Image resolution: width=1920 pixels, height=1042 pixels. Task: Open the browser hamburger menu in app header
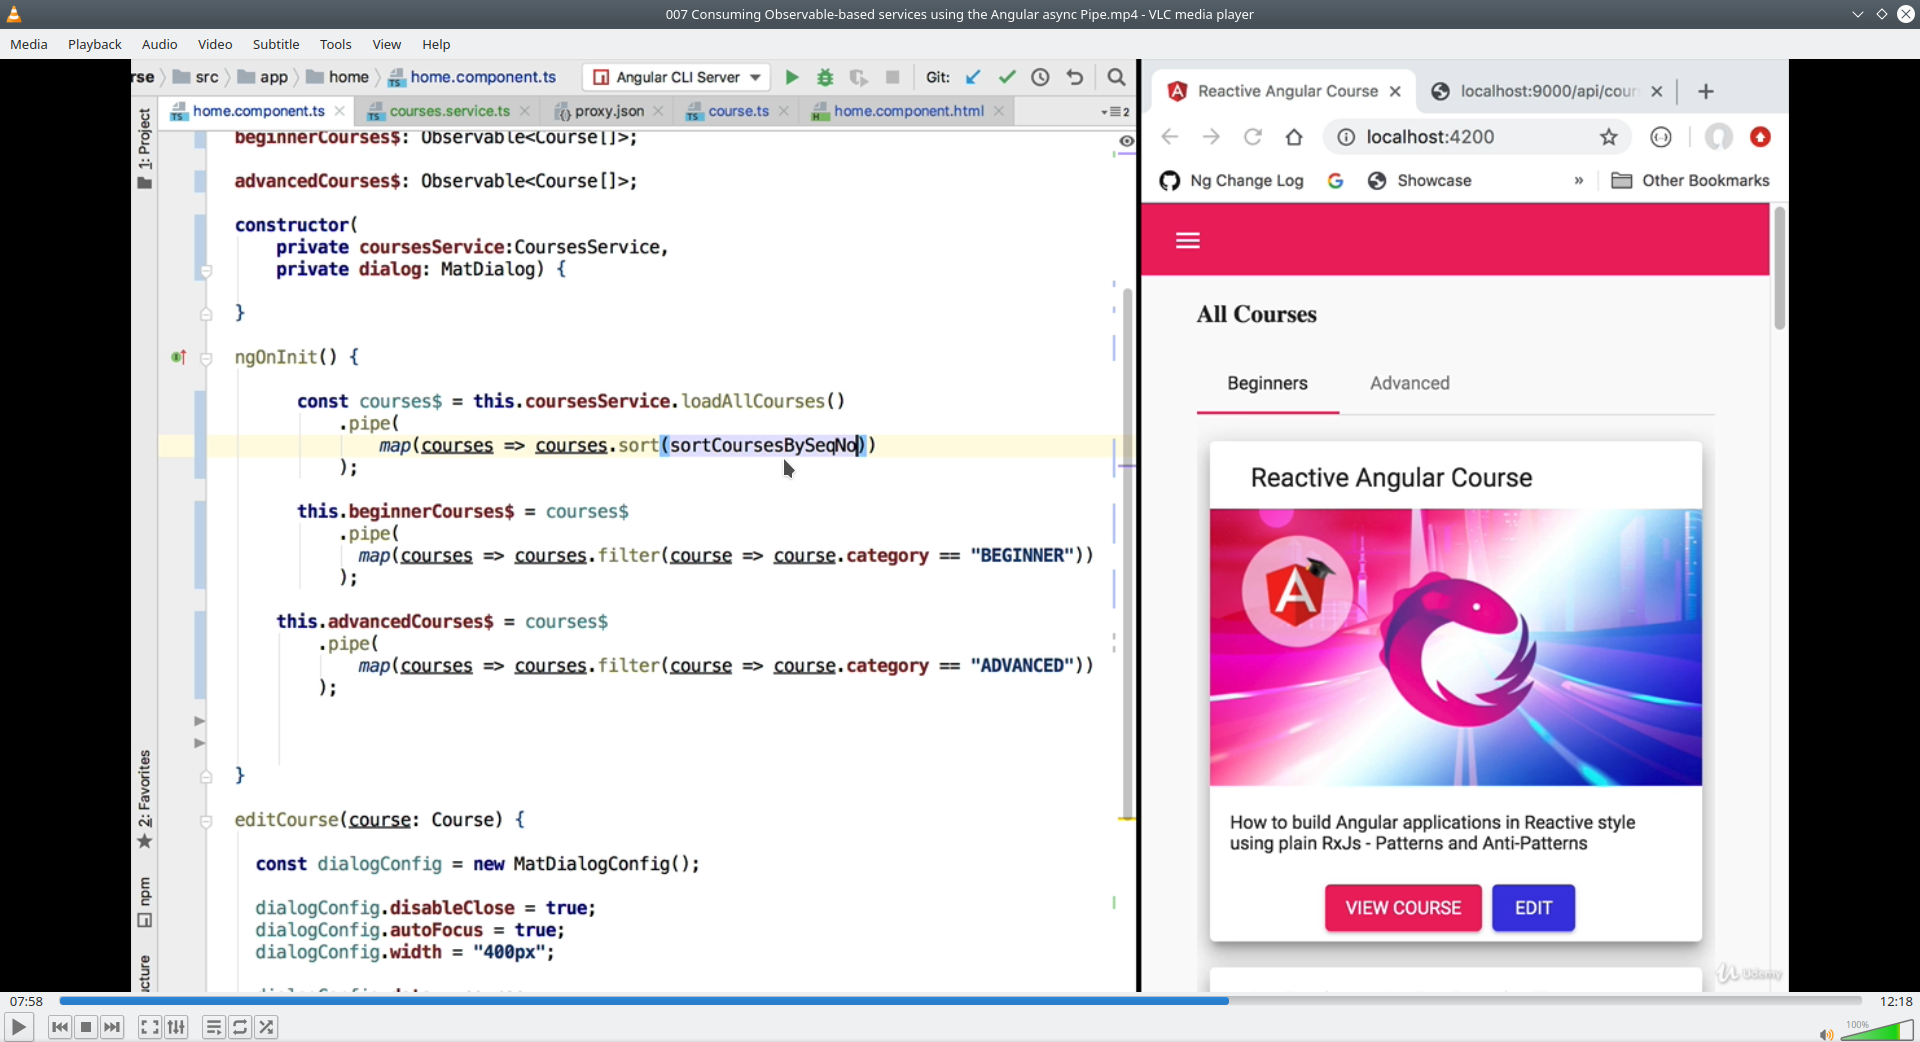coord(1188,240)
